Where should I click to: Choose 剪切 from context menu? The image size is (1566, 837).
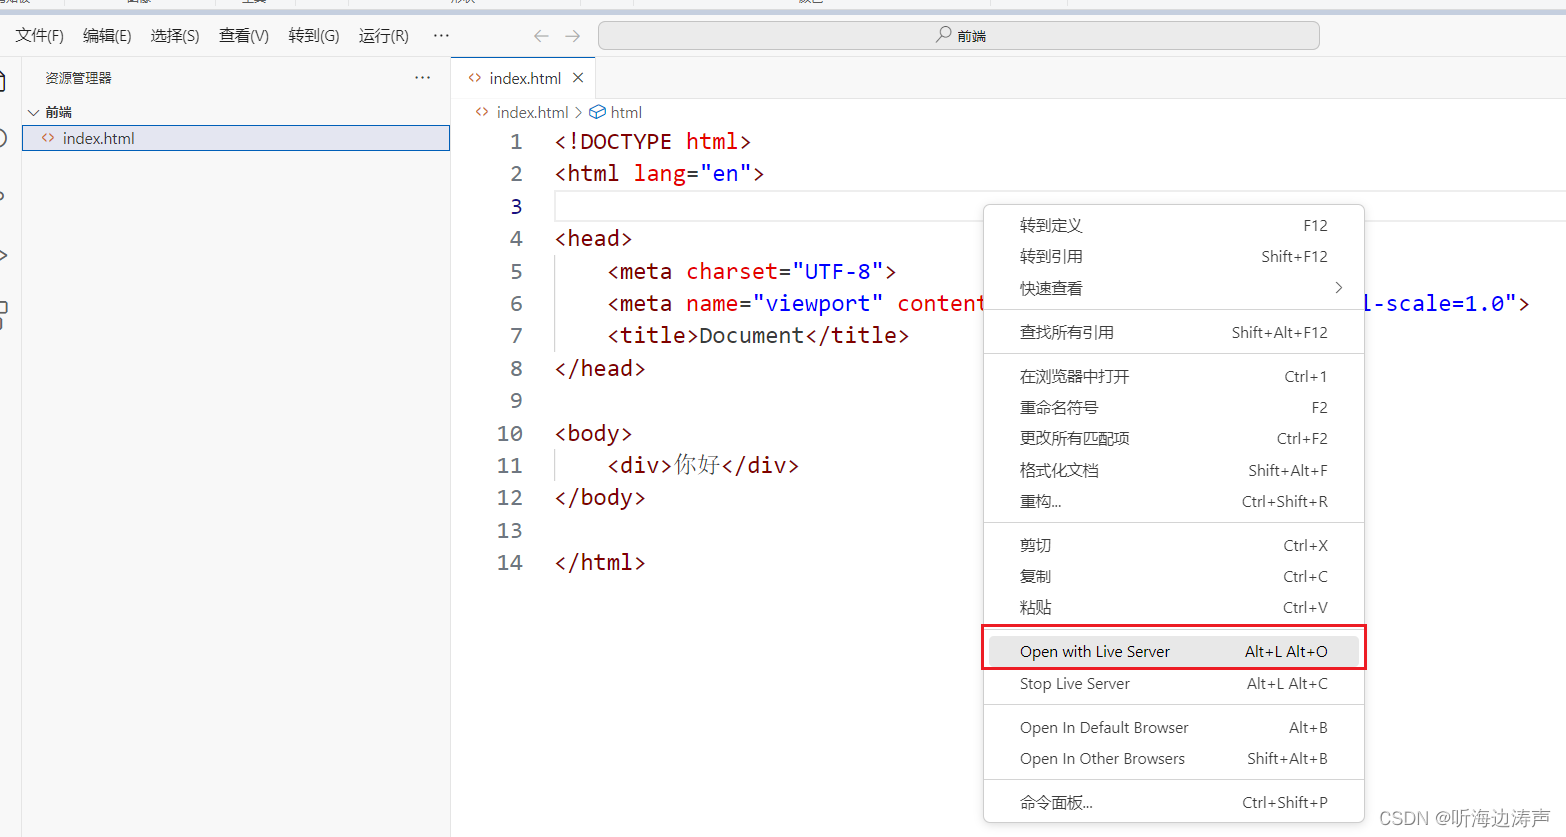[1174, 545]
